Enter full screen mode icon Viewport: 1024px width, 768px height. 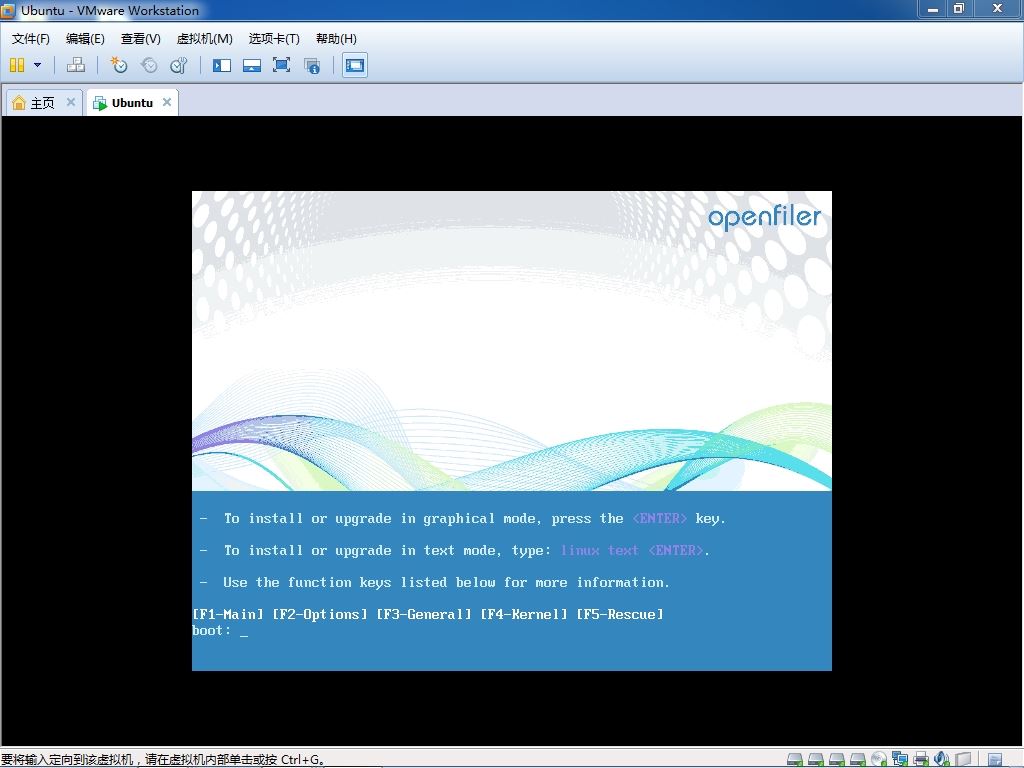(281, 65)
